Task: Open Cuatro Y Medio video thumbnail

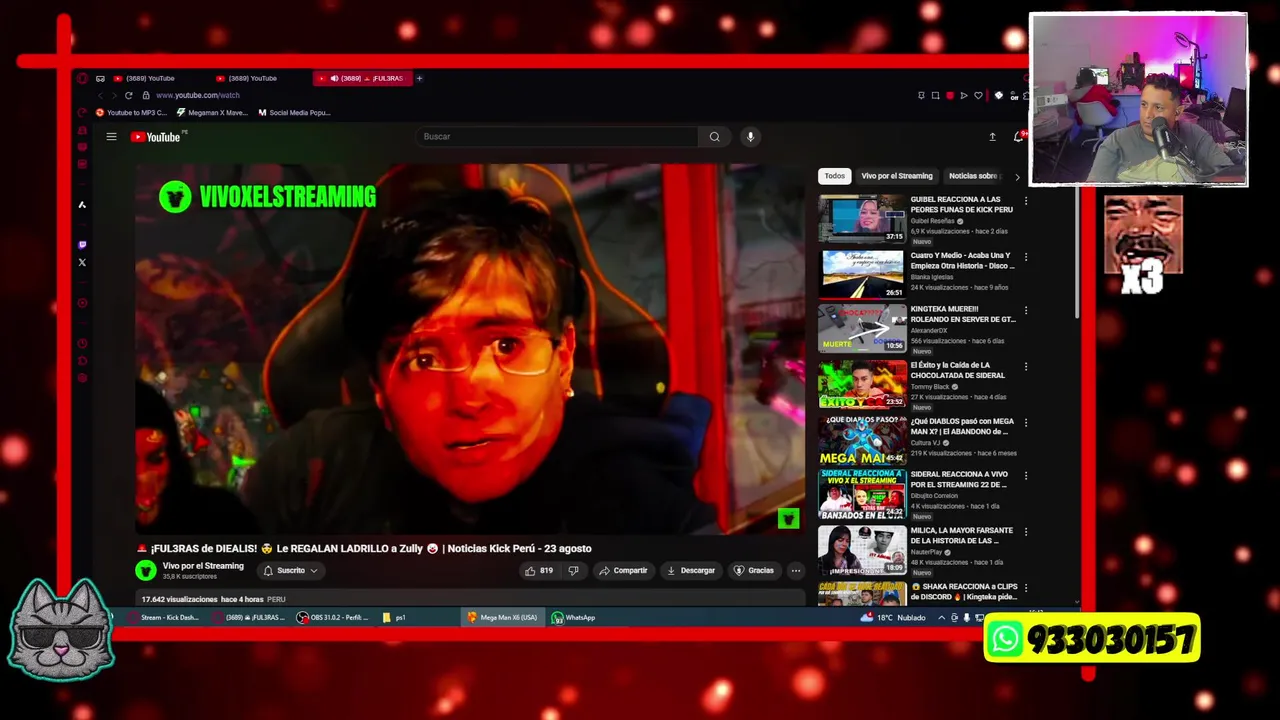Action: tap(862, 274)
